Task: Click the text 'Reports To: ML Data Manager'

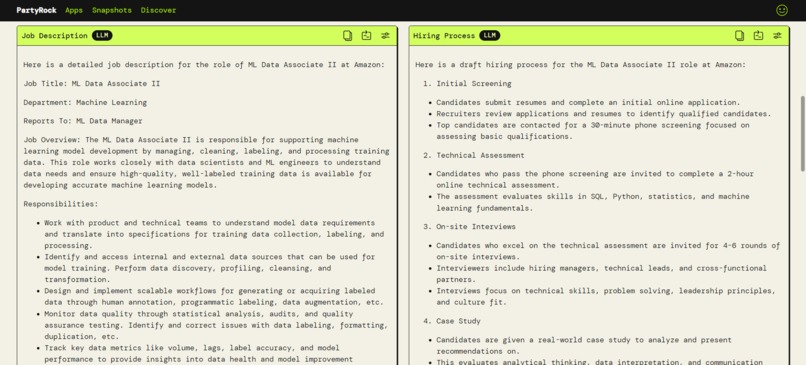Action: 83,121
